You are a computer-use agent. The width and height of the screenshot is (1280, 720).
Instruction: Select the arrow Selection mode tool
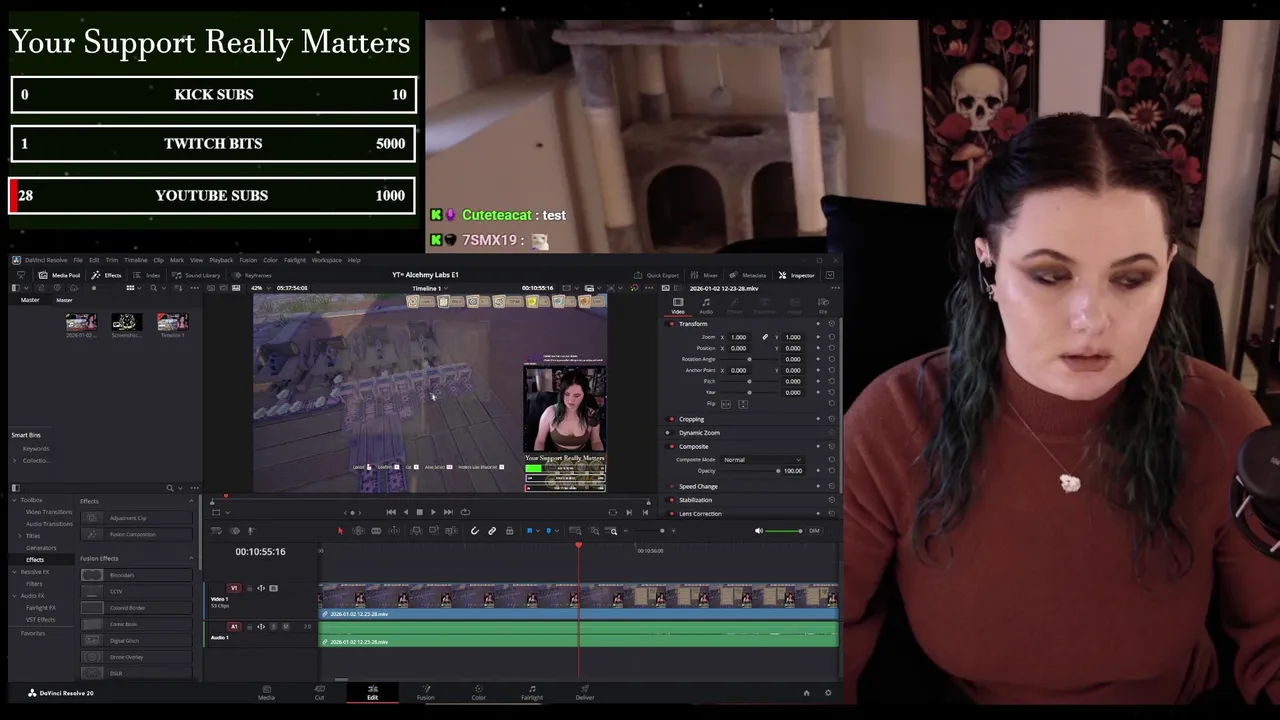pyautogui.click(x=340, y=531)
